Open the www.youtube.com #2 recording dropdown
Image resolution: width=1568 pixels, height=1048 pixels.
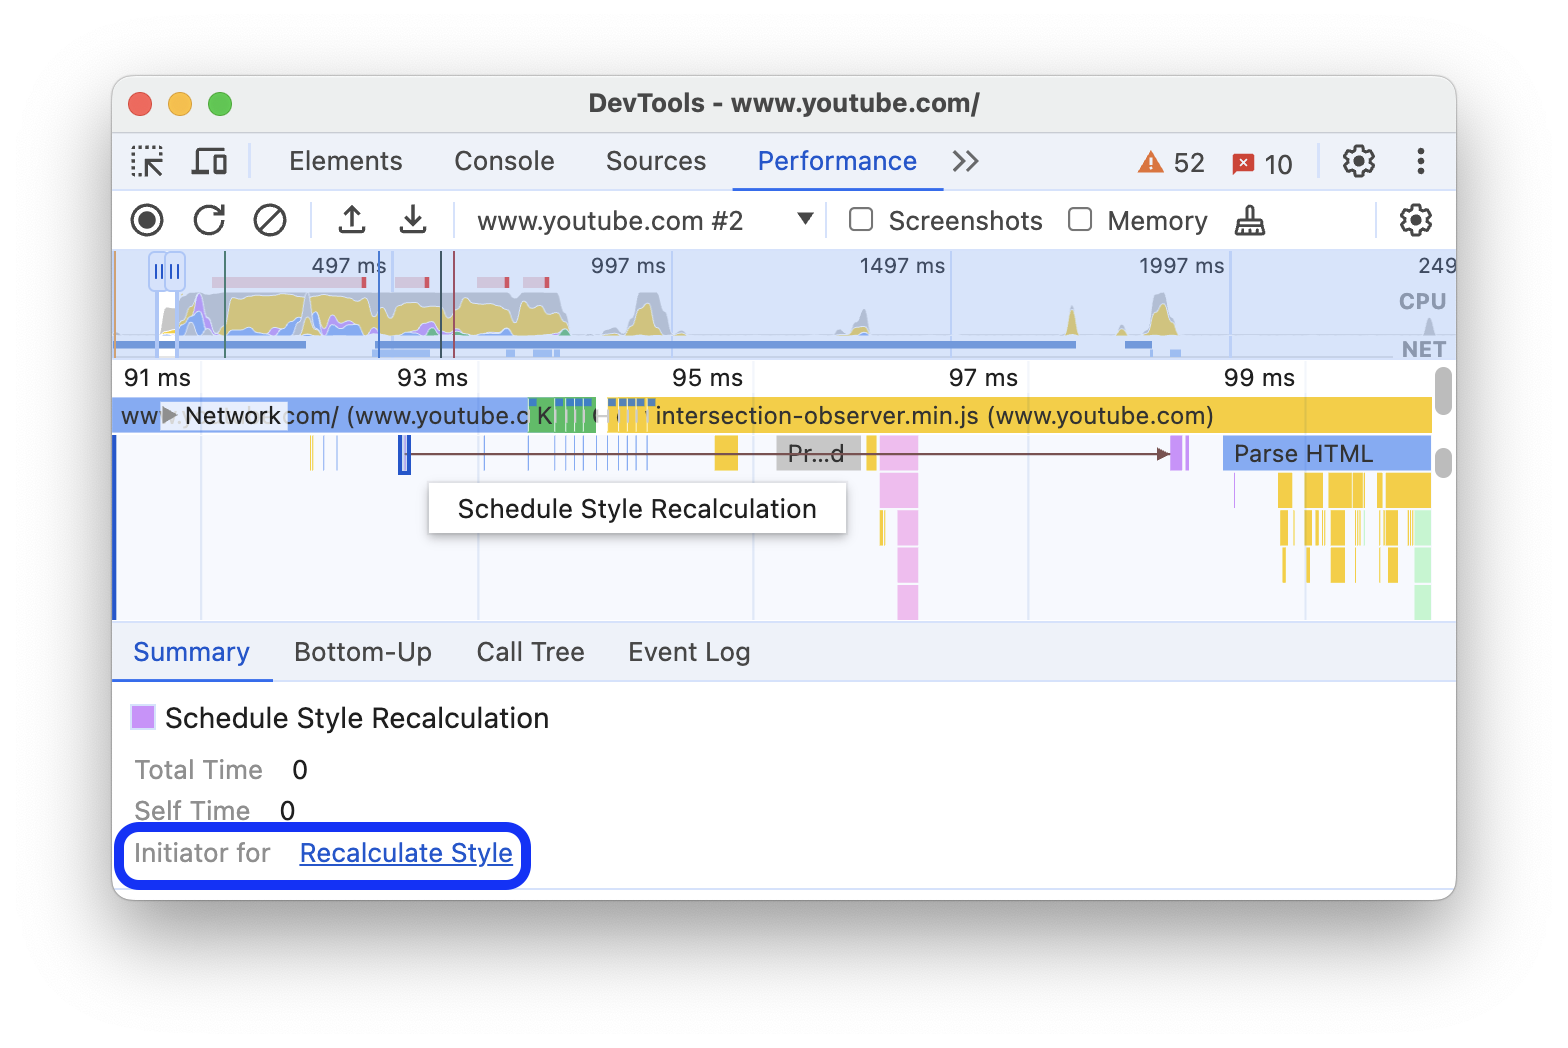tap(804, 220)
